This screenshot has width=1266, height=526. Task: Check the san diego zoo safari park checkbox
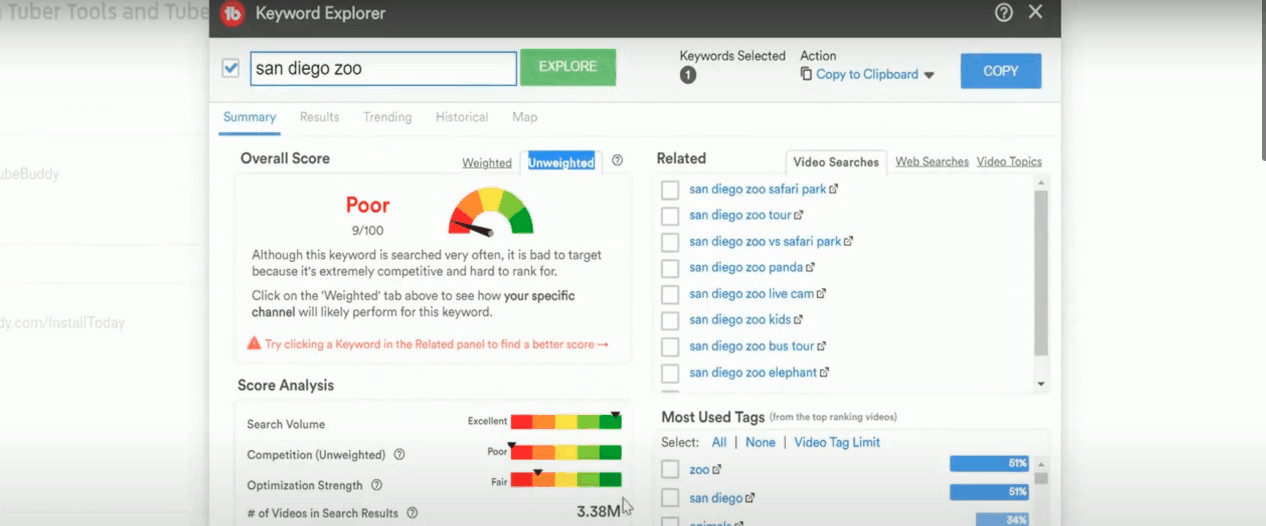pyautogui.click(x=670, y=190)
